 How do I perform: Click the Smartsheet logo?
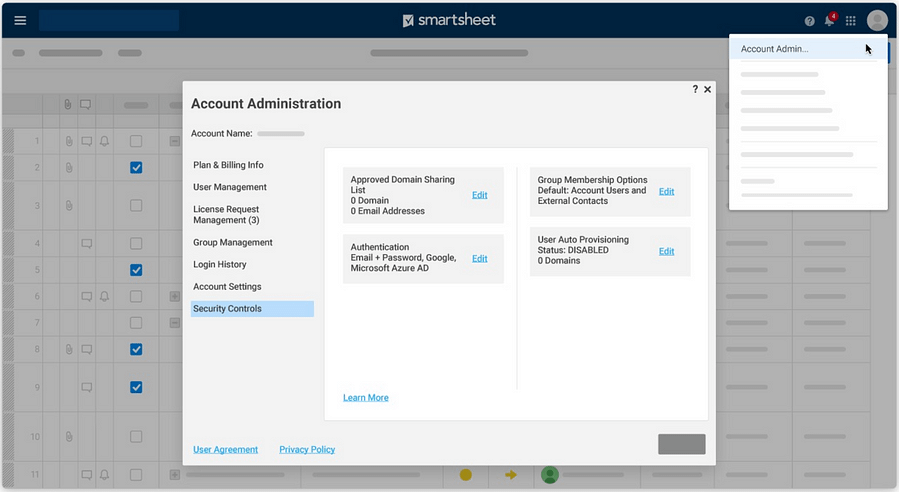[x=449, y=20]
